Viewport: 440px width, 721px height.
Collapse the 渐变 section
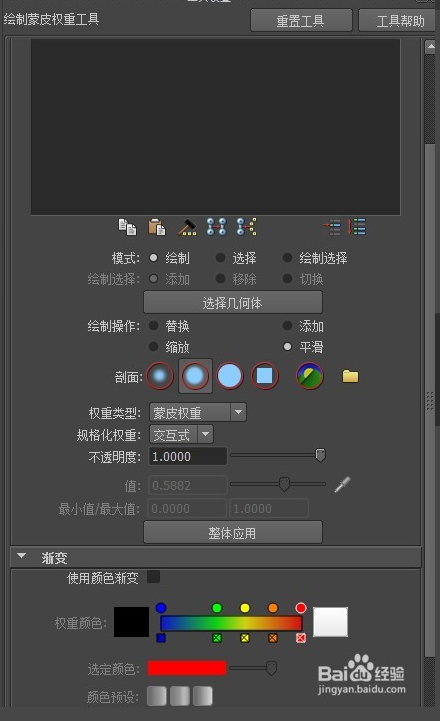click(x=21, y=556)
